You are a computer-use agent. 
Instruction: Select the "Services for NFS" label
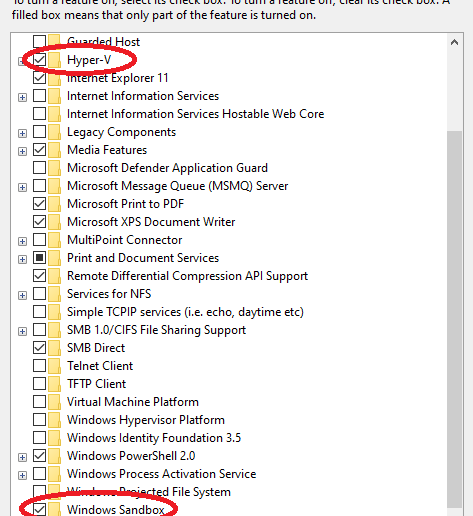pyautogui.click(x=109, y=294)
